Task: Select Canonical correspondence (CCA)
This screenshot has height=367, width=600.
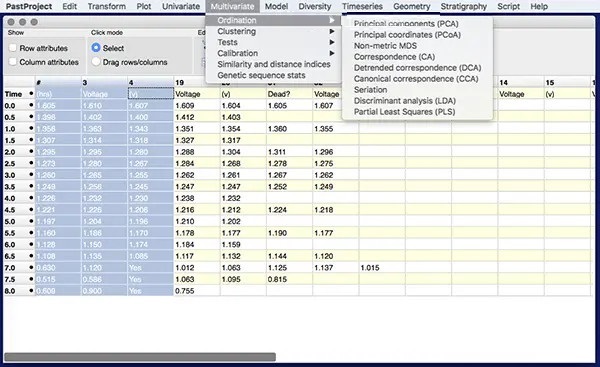Action: (x=417, y=79)
